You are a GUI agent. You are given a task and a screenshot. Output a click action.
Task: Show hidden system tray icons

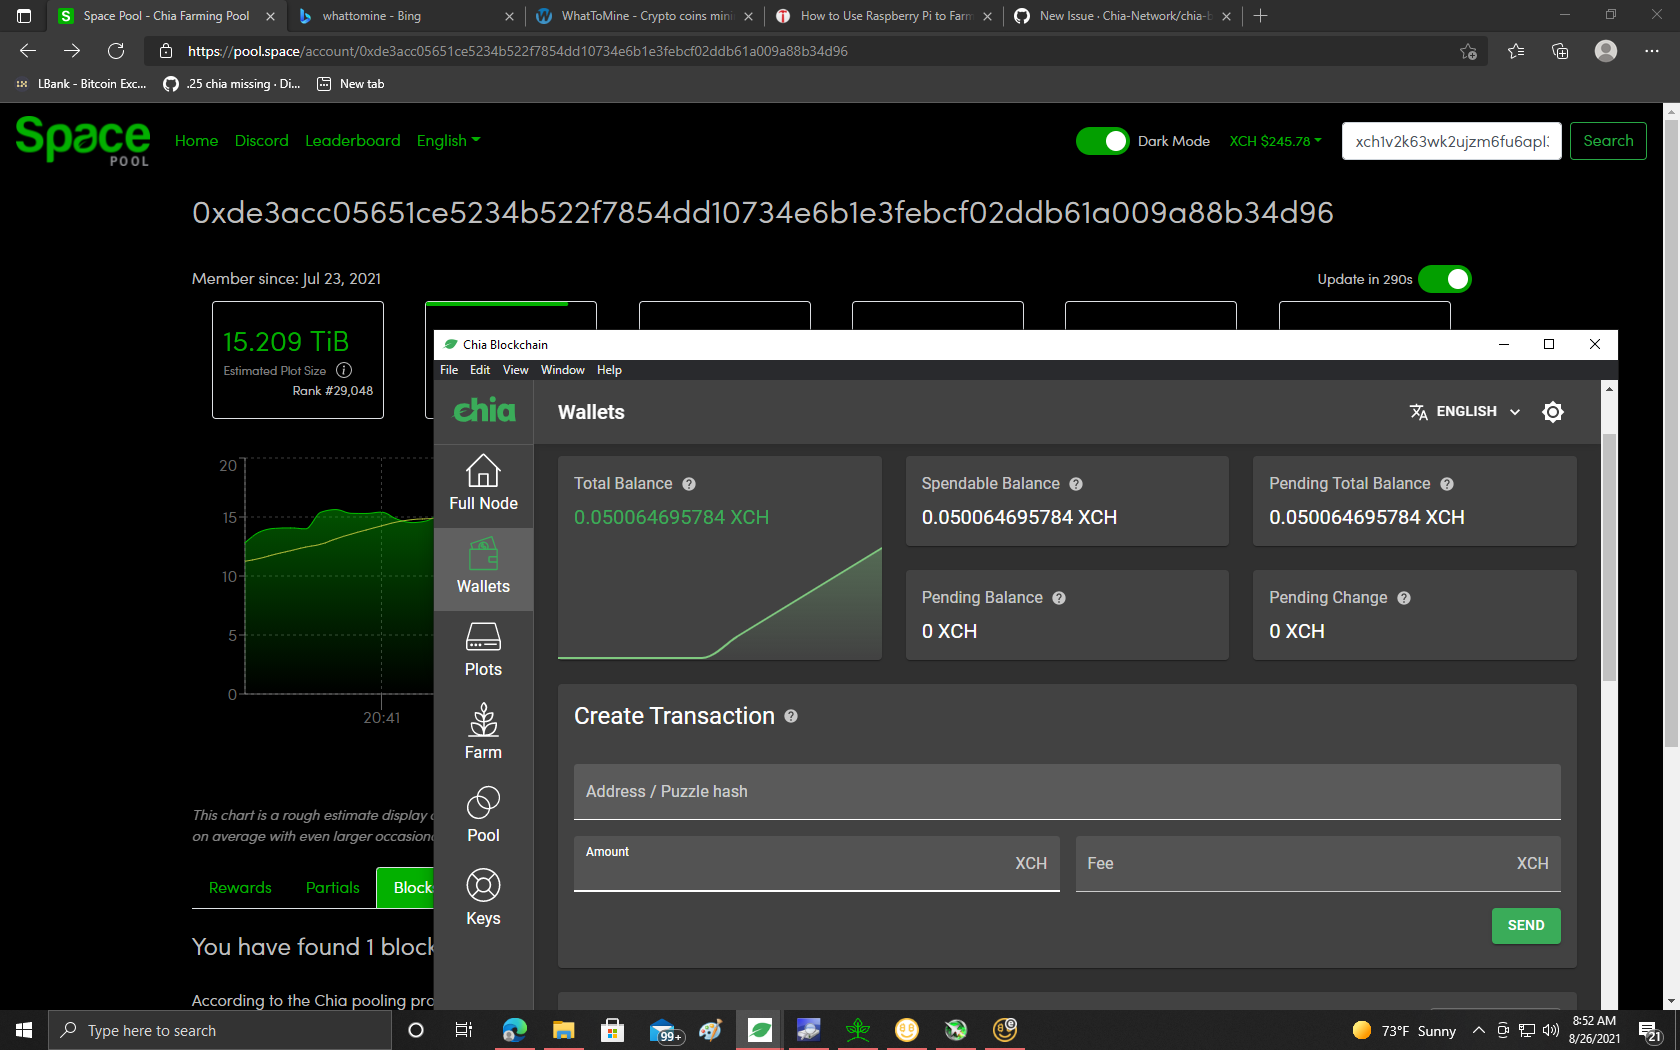click(x=1478, y=1030)
